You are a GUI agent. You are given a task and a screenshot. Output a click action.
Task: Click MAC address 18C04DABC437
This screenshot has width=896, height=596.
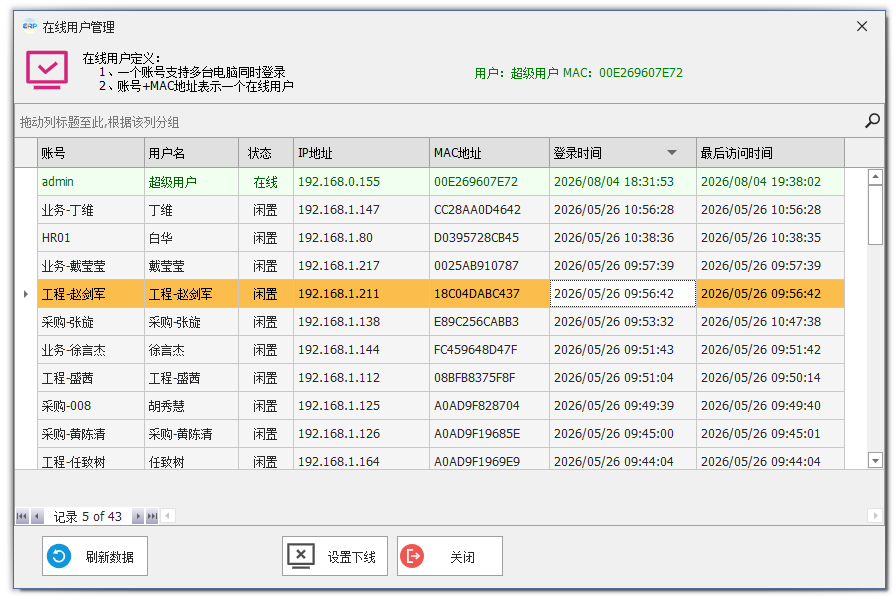coord(489,294)
